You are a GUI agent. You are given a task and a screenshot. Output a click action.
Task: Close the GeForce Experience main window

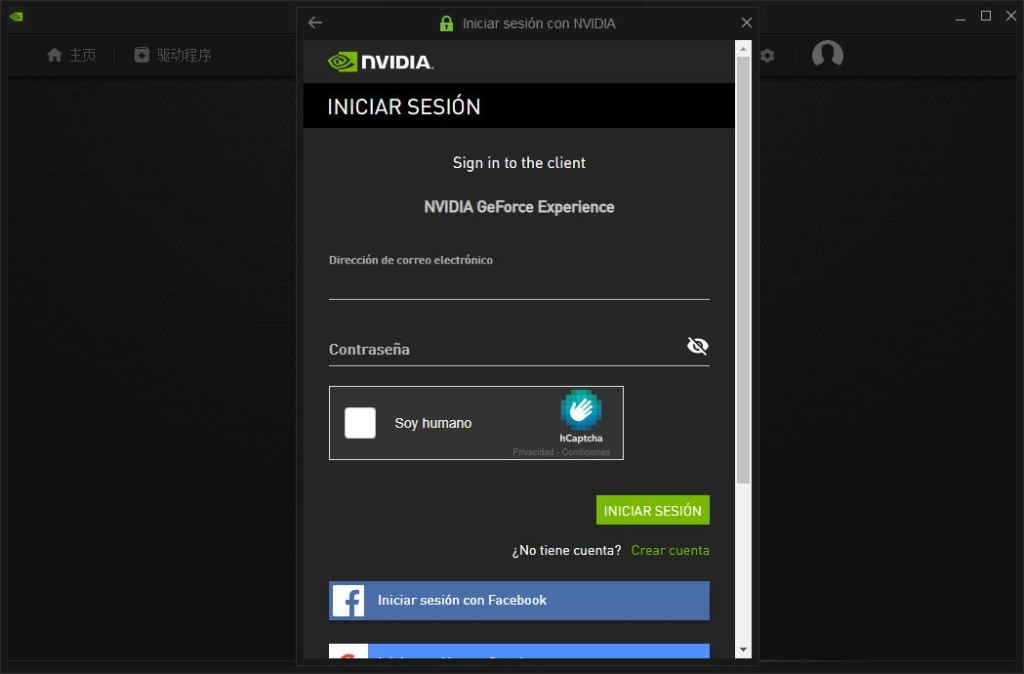(x=1011, y=16)
